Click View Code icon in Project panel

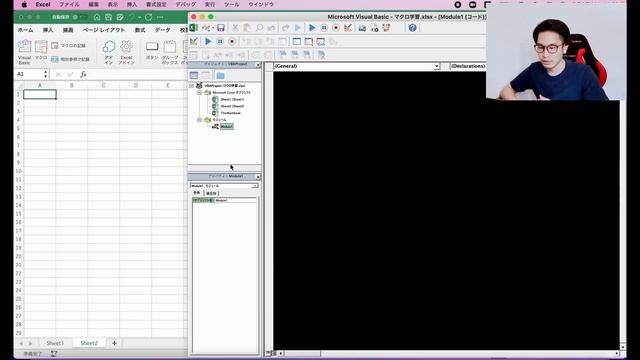[x=194, y=76]
